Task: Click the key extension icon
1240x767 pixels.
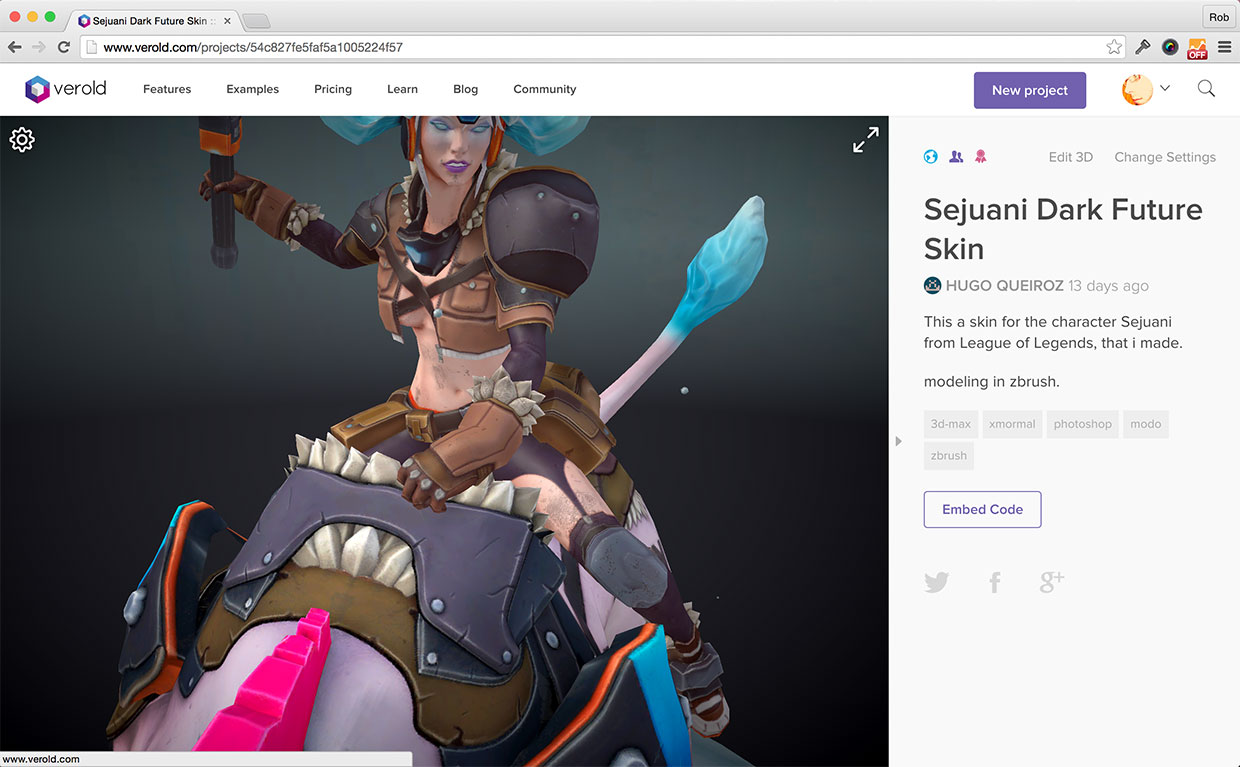Action: [1144, 47]
